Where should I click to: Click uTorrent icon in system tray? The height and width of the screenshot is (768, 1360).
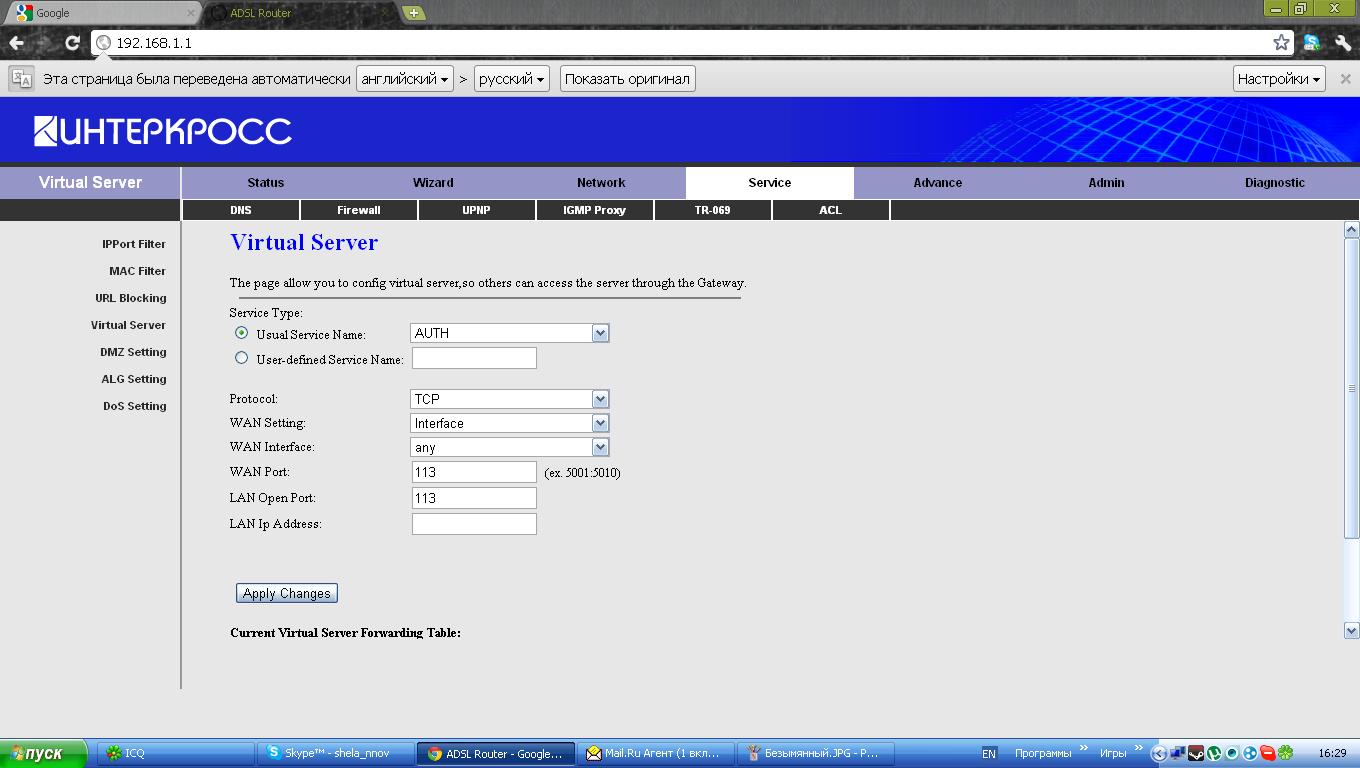pyautogui.click(x=1214, y=753)
